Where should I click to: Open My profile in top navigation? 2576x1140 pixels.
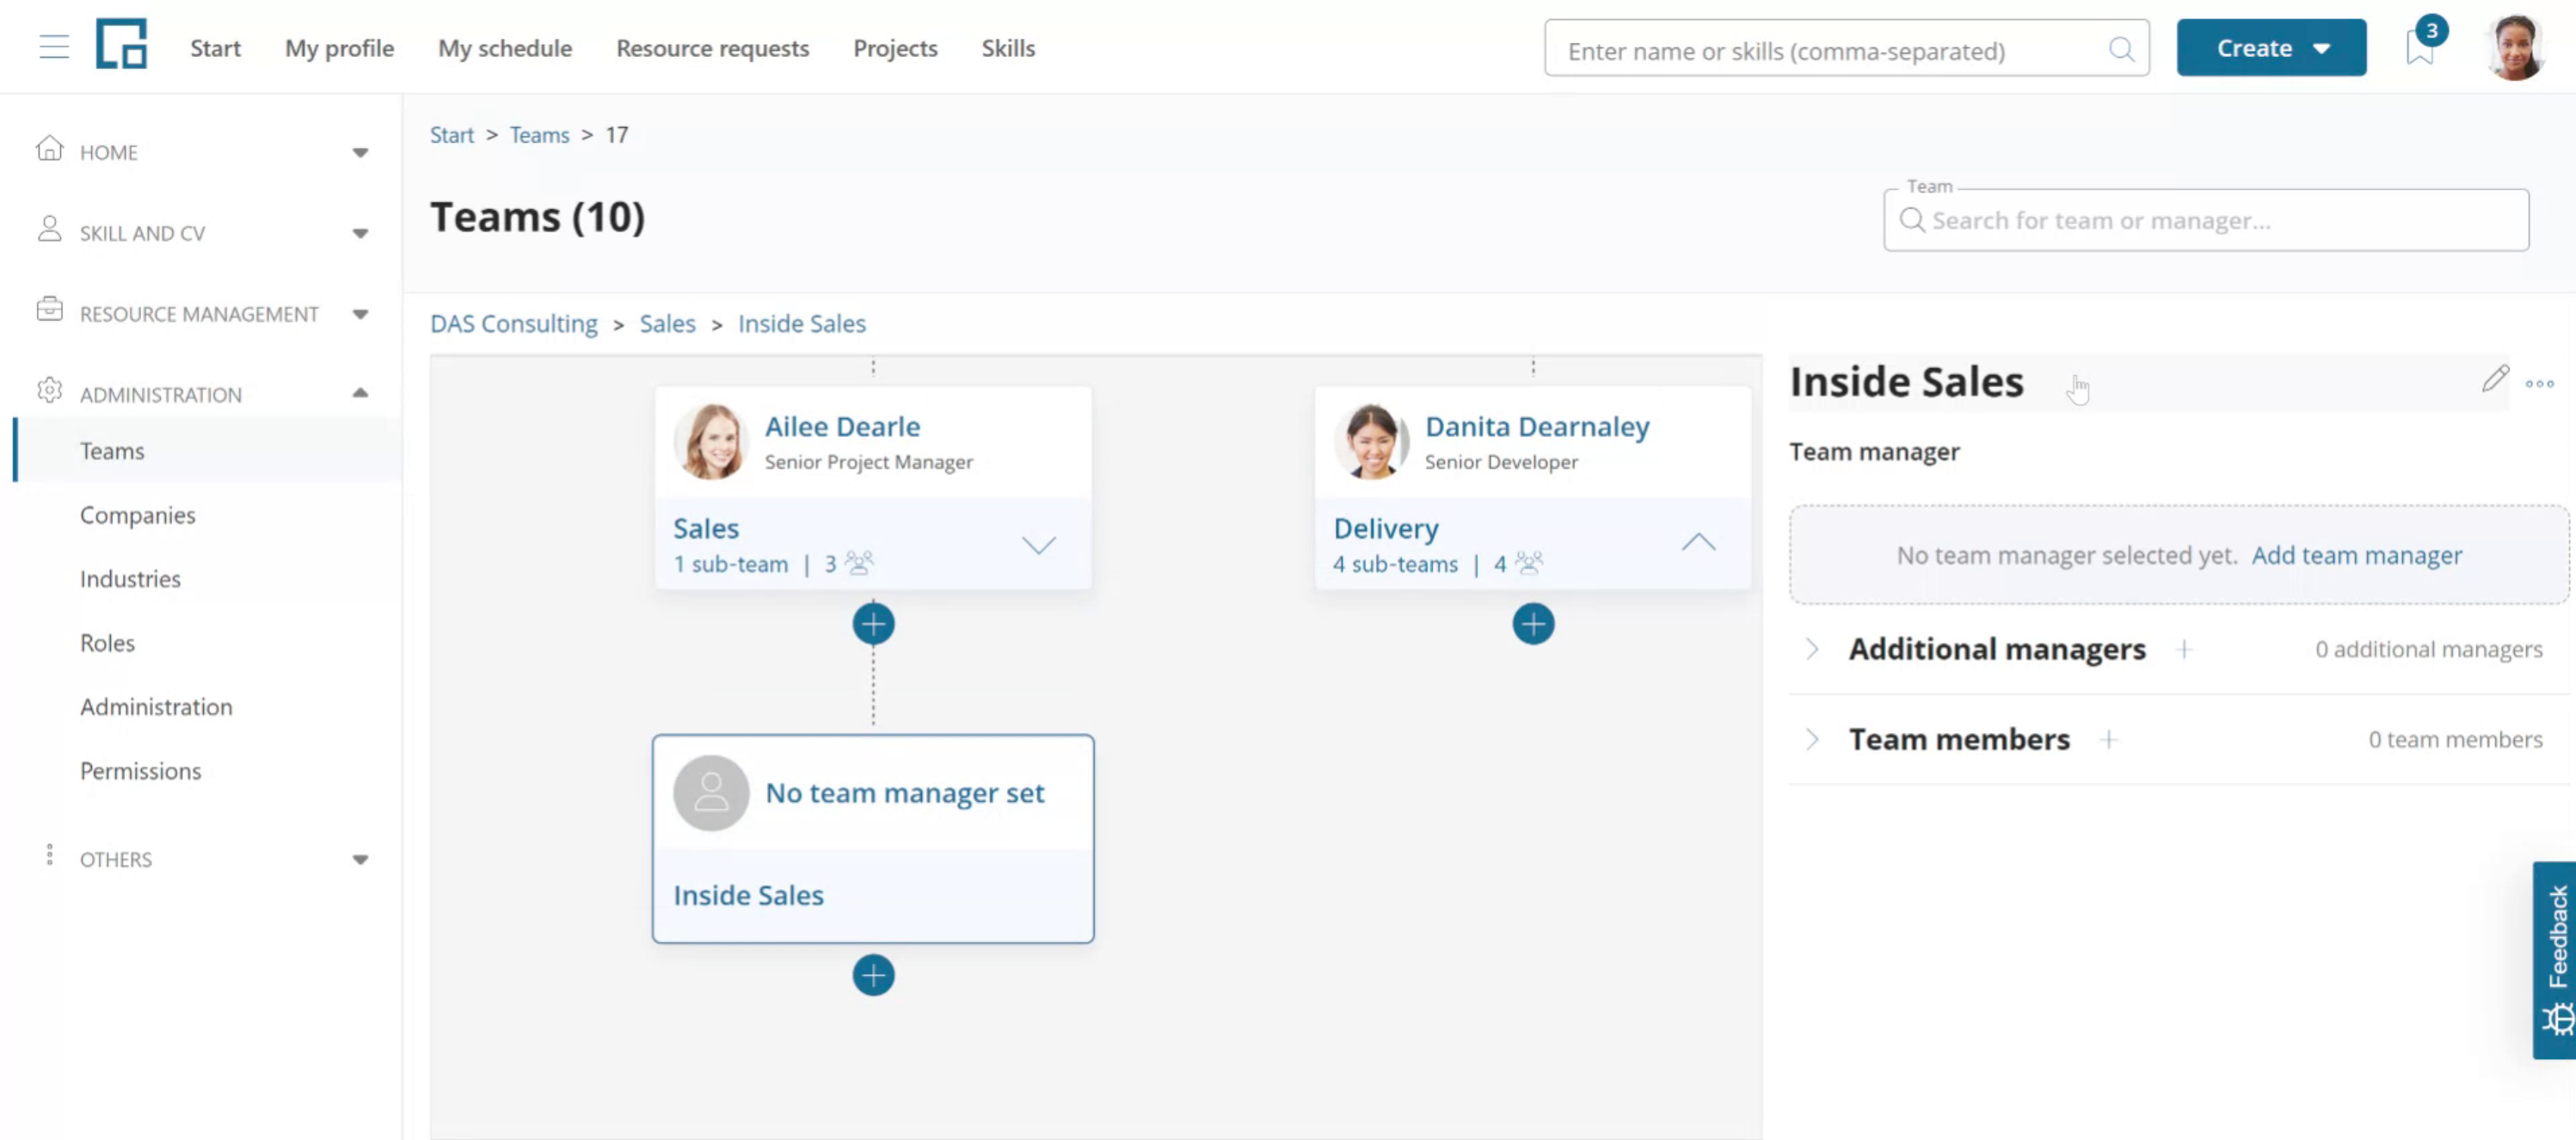pos(339,48)
